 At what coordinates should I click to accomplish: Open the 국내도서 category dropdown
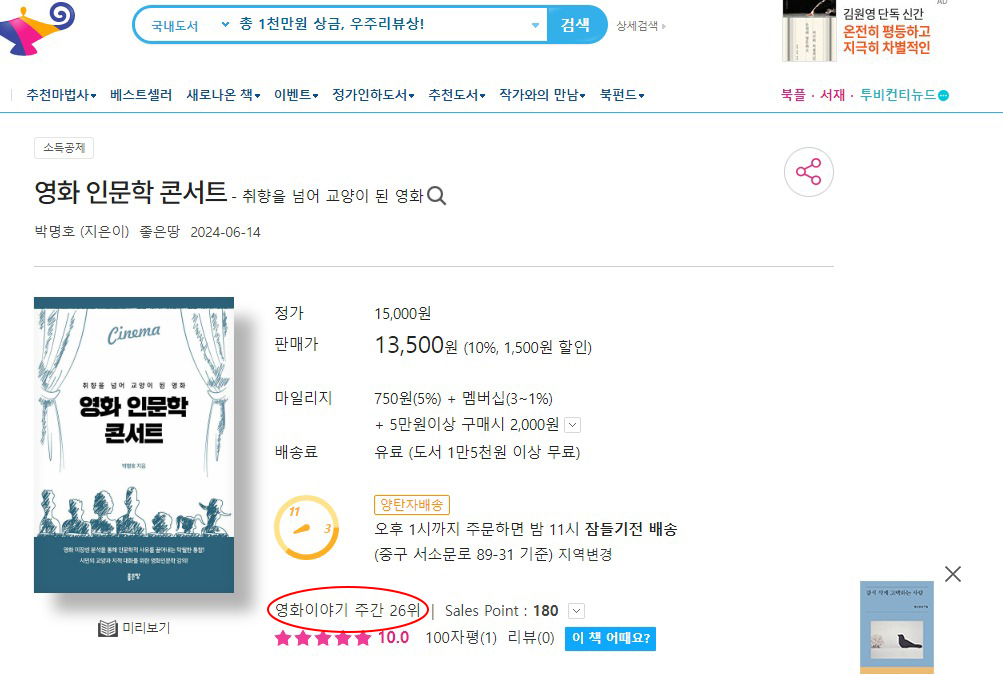pyautogui.click(x=189, y=25)
